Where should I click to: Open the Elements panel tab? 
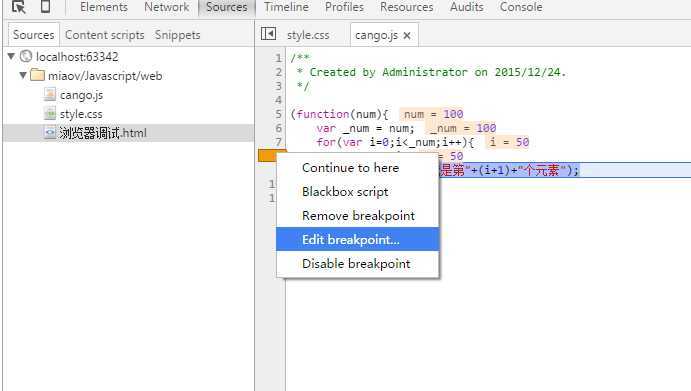click(104, 7)
